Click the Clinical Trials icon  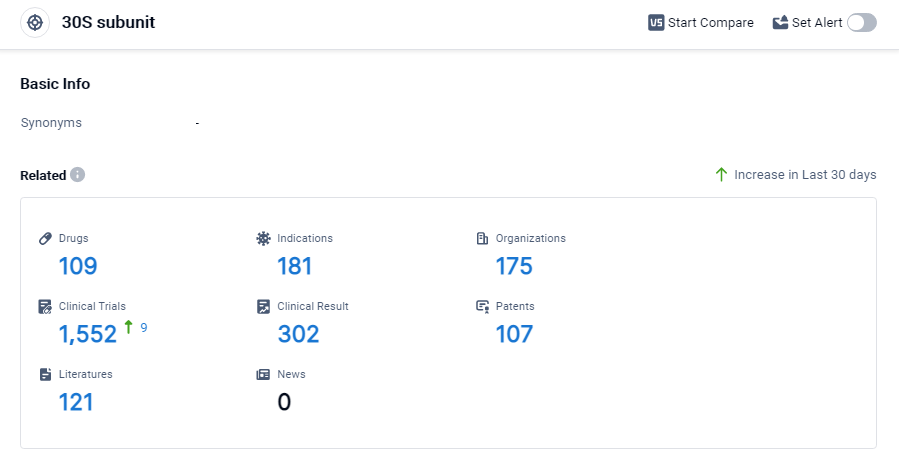click(45, 306)
